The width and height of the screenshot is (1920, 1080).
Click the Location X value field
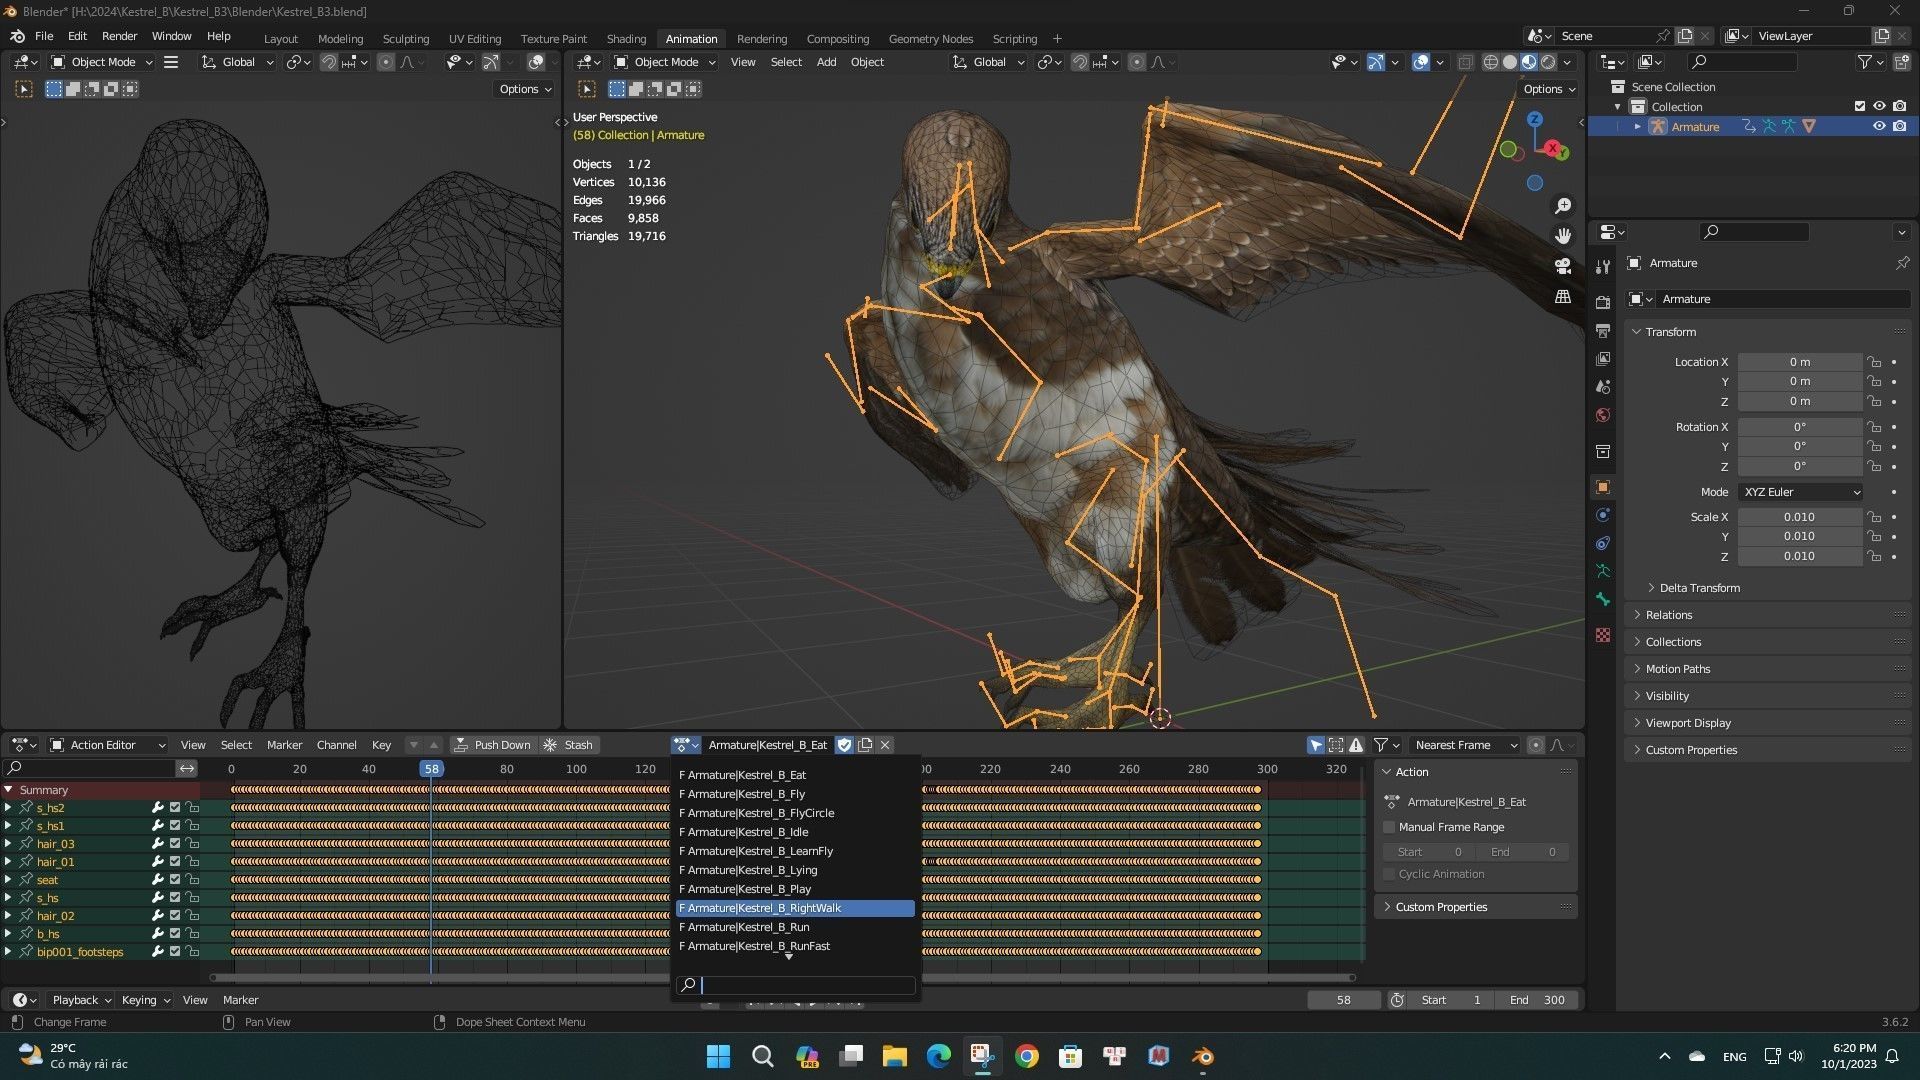click(x=1799, y=362)
